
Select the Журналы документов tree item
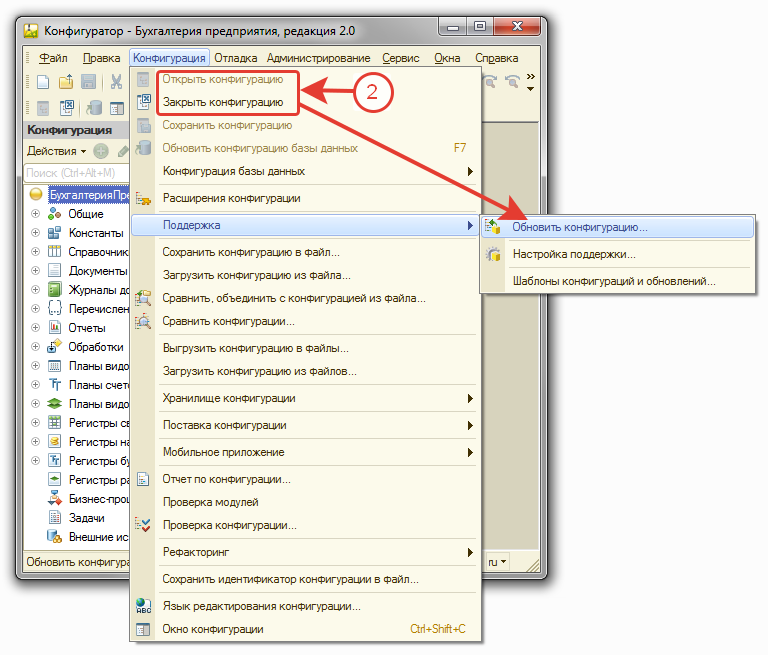pyautogui.click(x=99, y=290)
